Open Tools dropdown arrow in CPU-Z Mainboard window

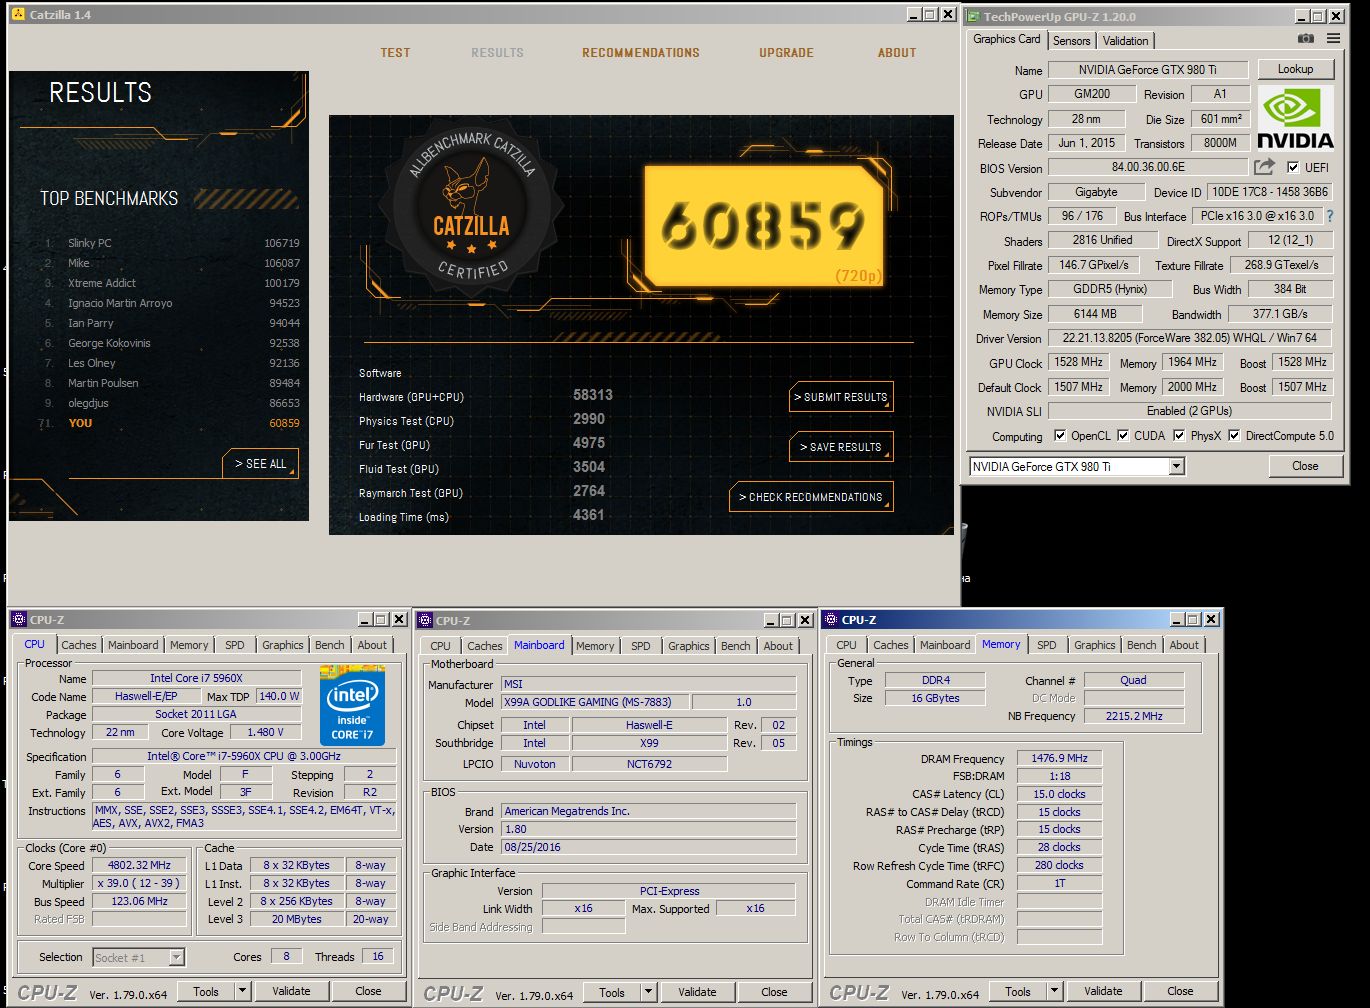(x=647, y=992)
